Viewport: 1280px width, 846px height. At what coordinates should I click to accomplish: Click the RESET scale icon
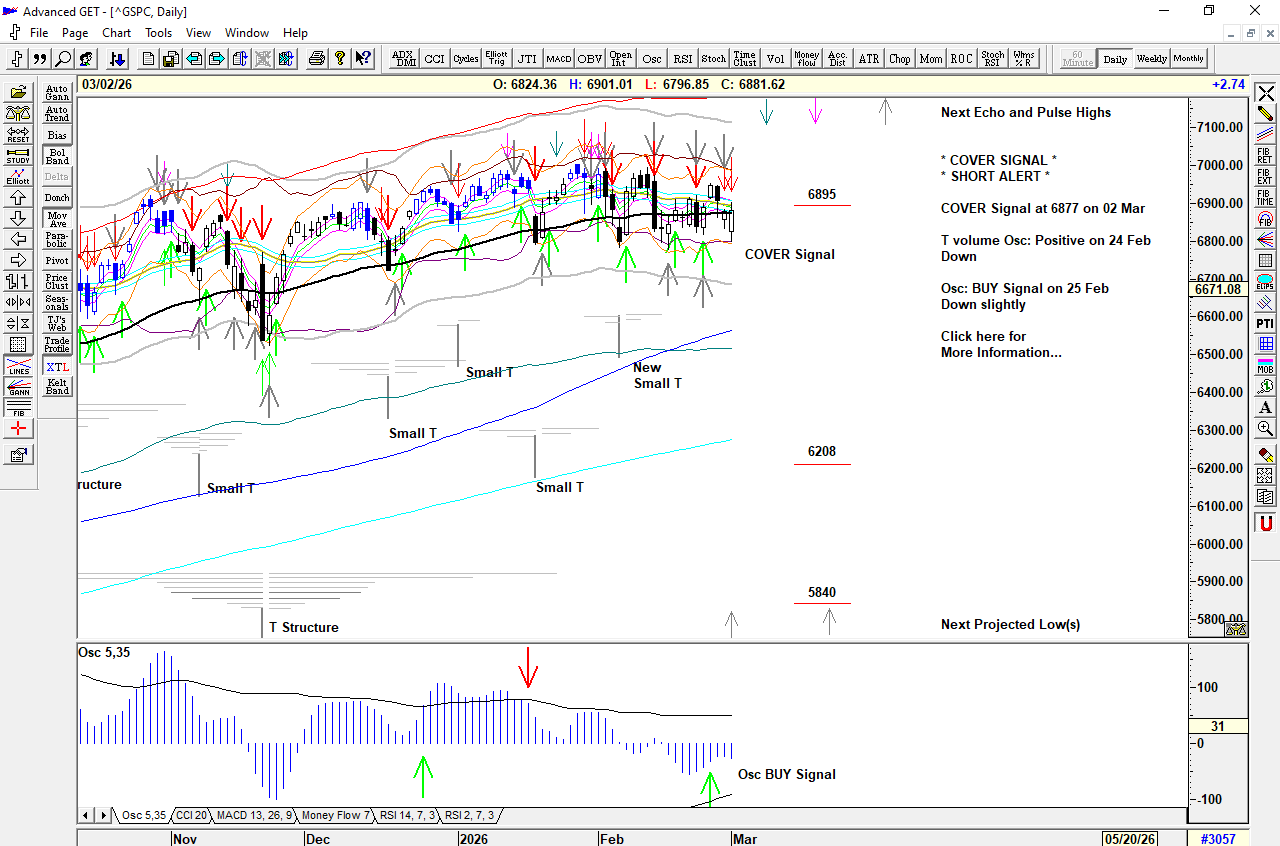click(x=18, y=135)
